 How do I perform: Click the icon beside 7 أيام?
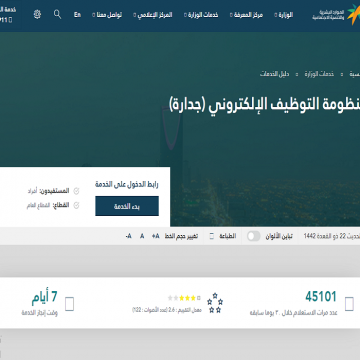(69, 304)
